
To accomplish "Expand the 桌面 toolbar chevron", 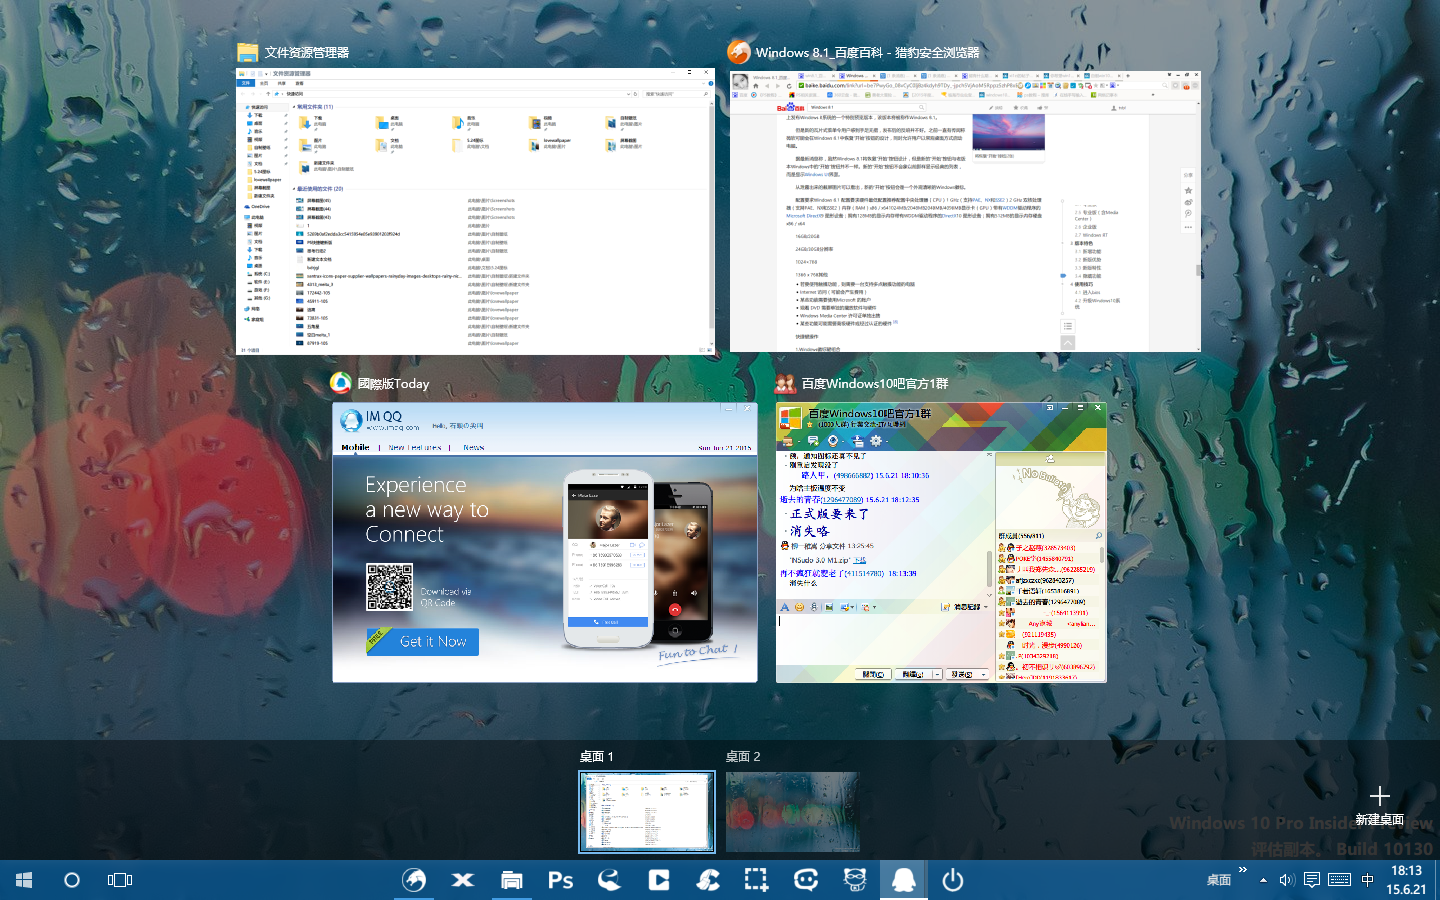I will pyautogui.click(x=1243, y=870).
